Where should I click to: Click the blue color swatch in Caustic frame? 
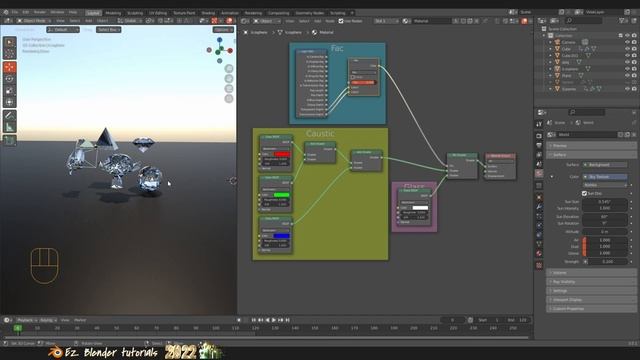click(282, 236)
